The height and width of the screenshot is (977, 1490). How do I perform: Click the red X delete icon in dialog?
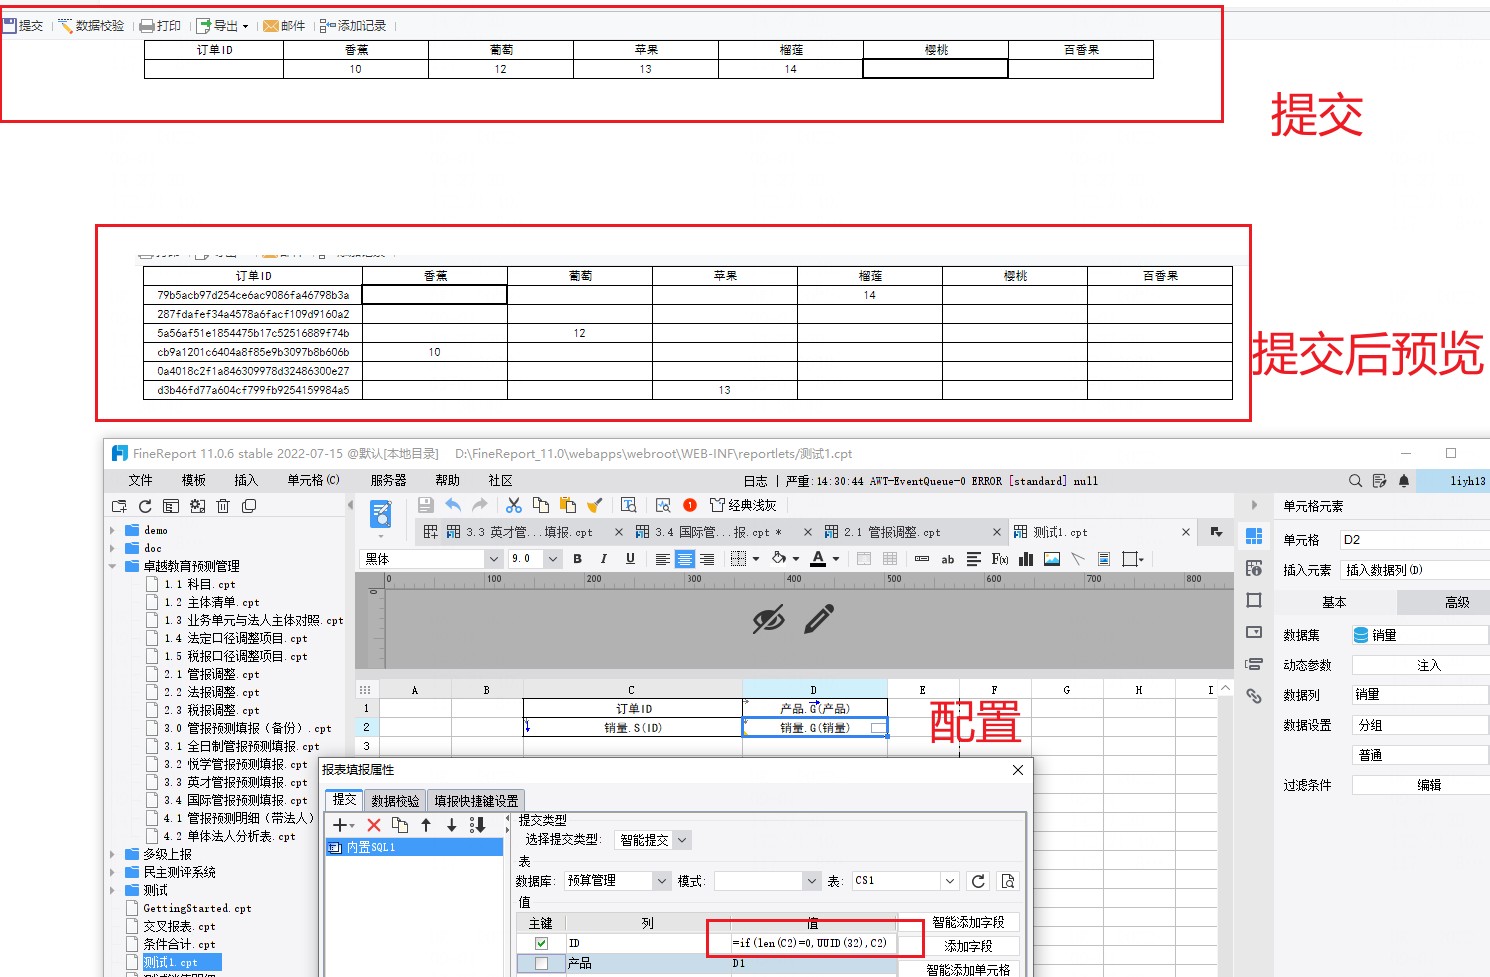(x=374, y=825)
